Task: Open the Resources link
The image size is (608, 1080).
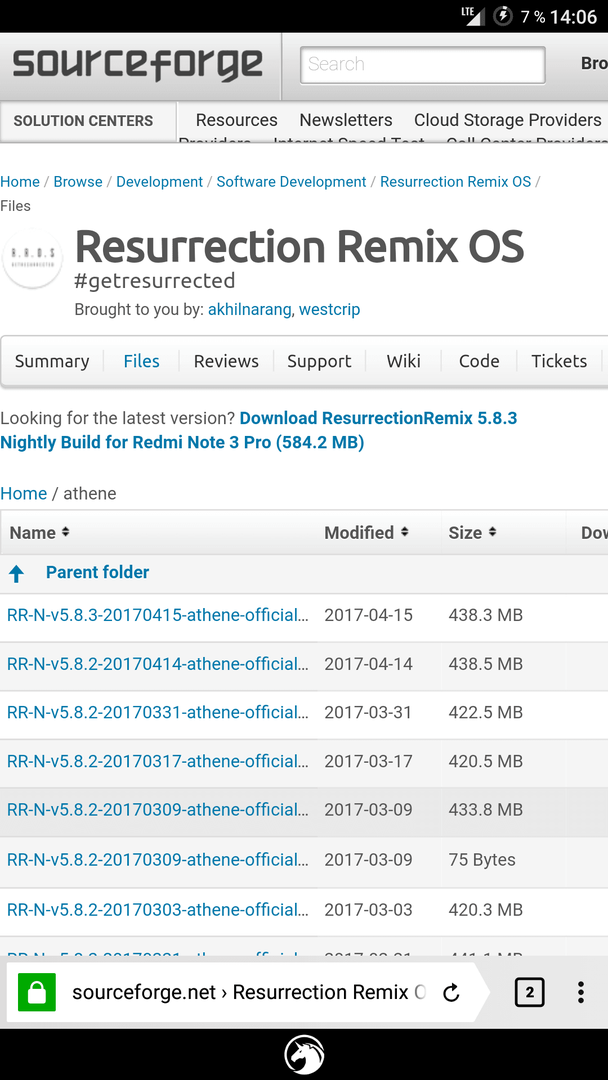Action: 236,120
